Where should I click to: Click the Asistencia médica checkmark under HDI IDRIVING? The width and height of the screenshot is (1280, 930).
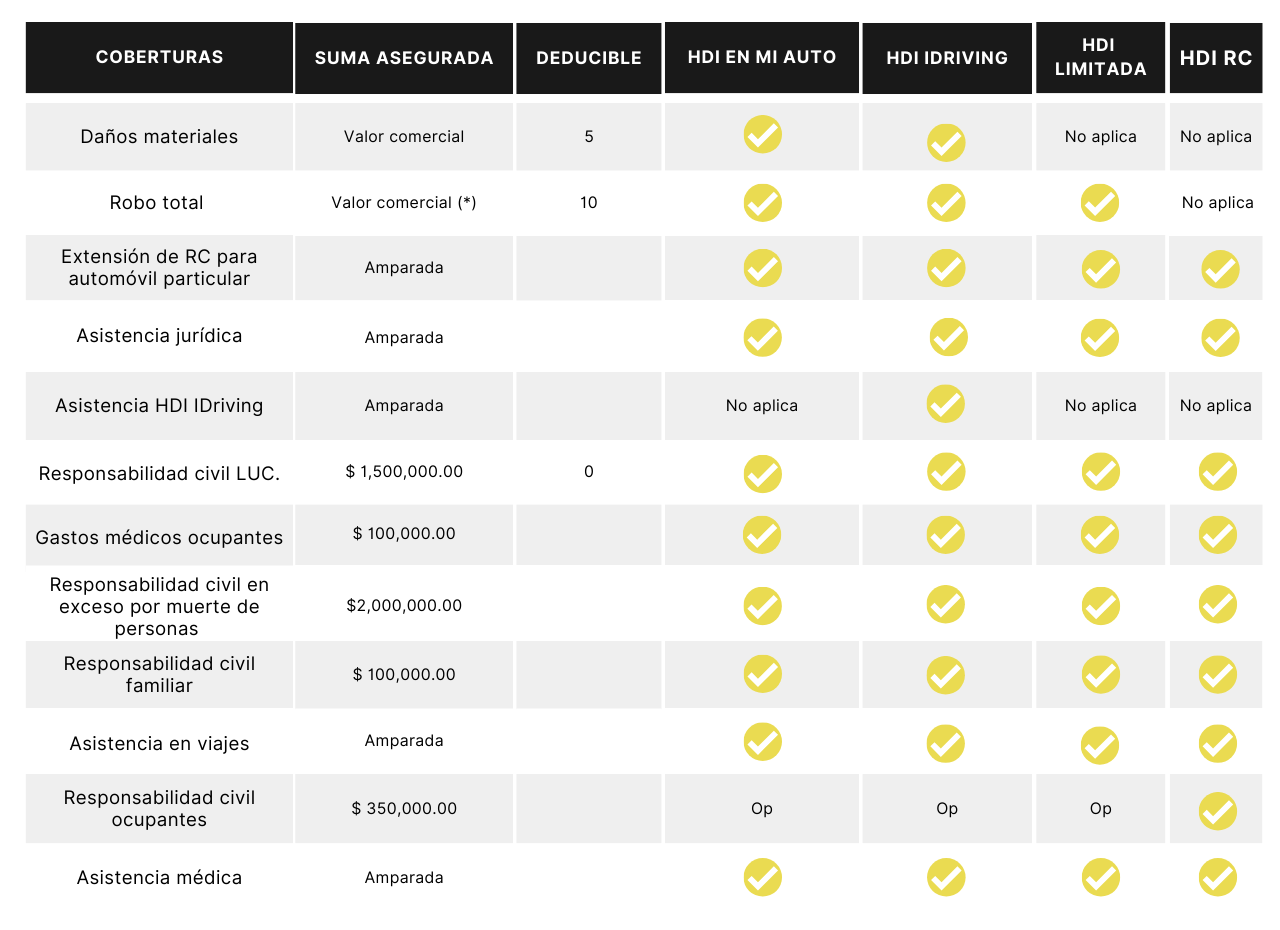[x=946, y=877]
